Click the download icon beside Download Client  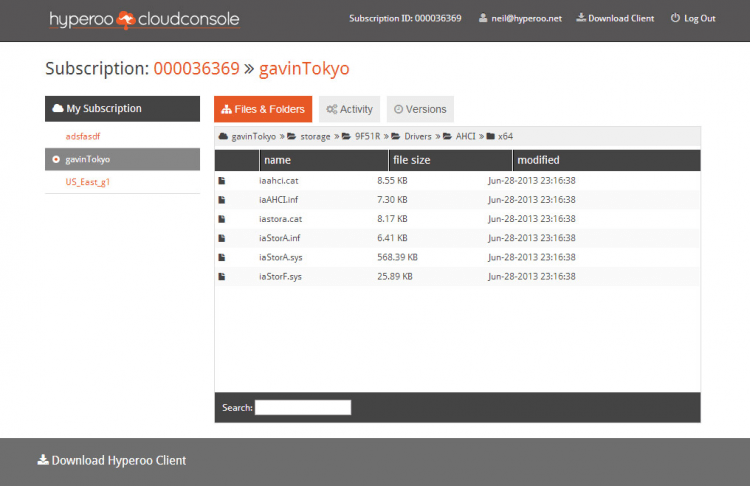[x=581, y=18]
